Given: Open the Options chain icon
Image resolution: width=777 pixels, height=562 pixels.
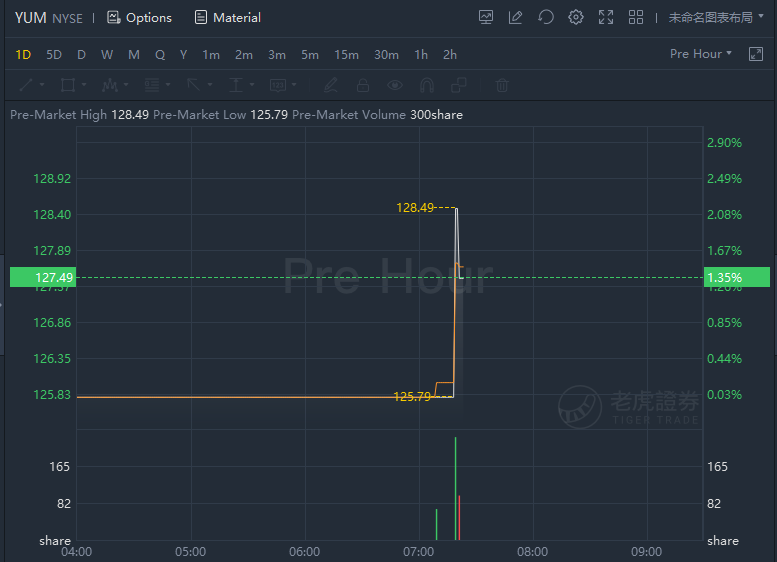Looking at the screenshot, I should [113, 18].
